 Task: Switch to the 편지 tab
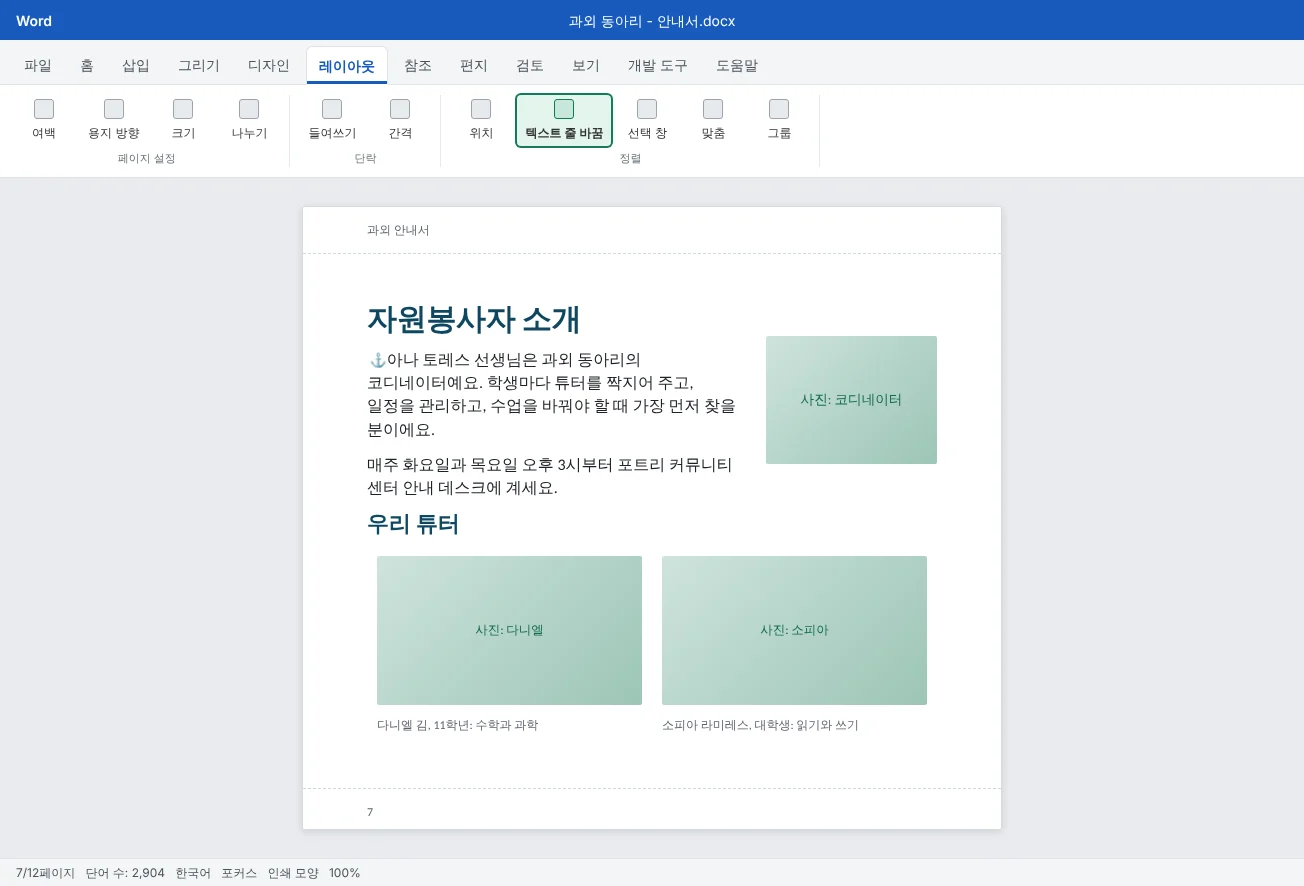click(474, 66)
